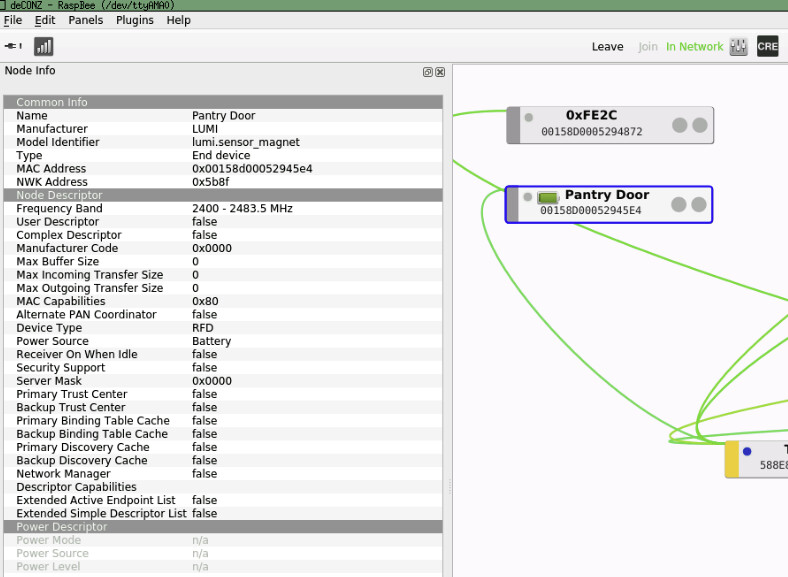Screen dimensions: 788x577
Task: Click the Extended Active Endpoint List row
Action: tap(223, 501)
